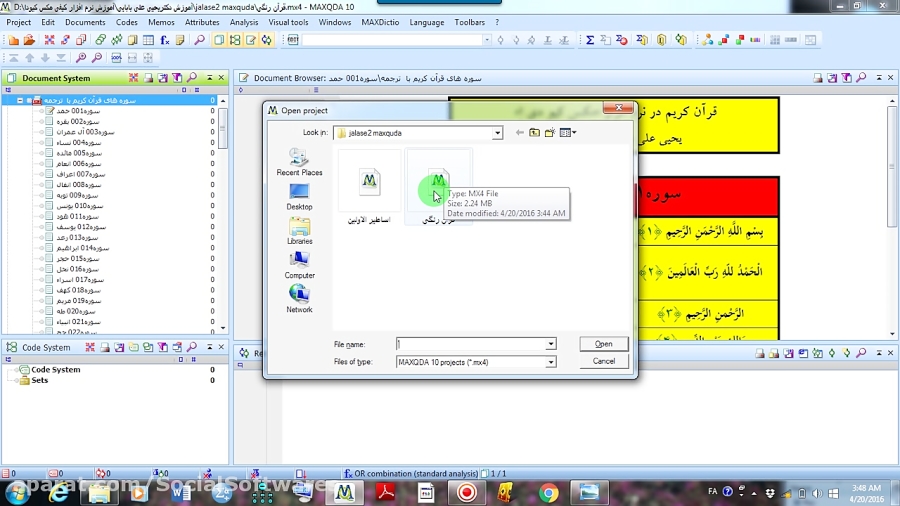Image resolution: width=900 pixels, height=506 pixels.
Task: Reset activations in Code System header
Action: (90, 347)
